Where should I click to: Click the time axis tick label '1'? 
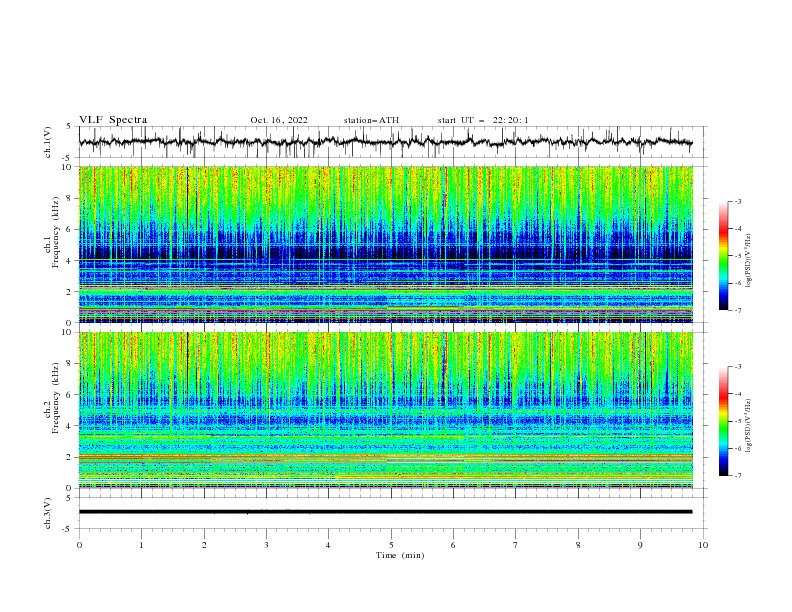pyautogui.click(x=141, y=545)
